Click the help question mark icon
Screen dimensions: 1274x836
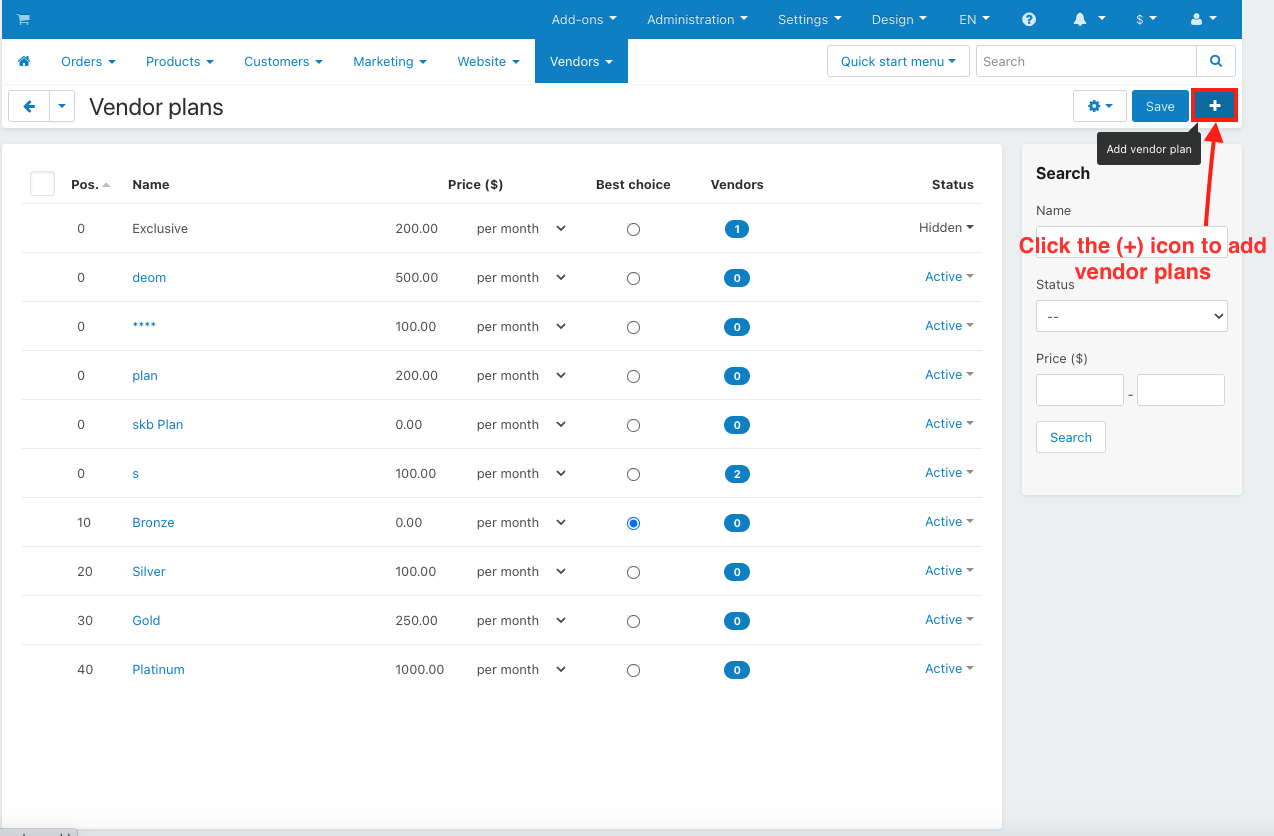coord(1029,20)
